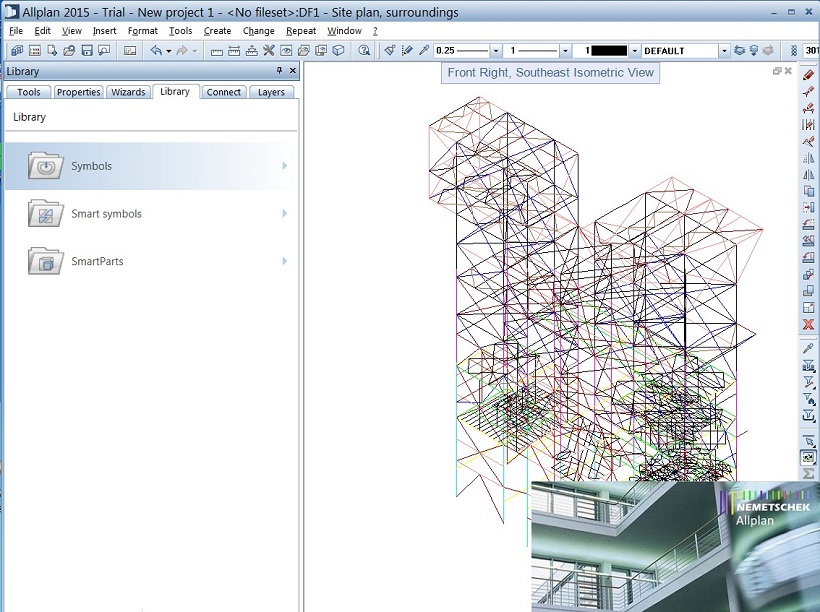
Task: Click the value field showing 301
Action: (812, 51)
